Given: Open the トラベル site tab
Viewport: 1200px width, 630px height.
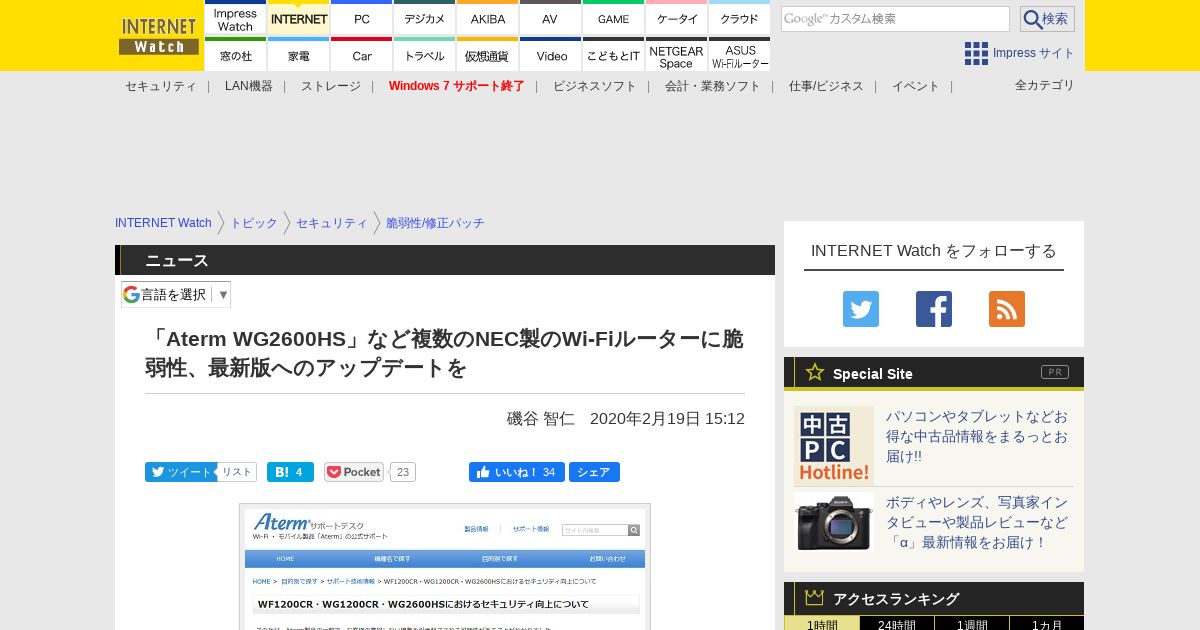Looking at the screenshot, I should click(425, 54).
